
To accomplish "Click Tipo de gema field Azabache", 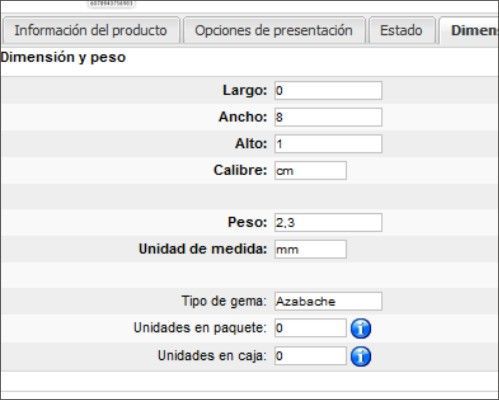I will tap(328, 301).
